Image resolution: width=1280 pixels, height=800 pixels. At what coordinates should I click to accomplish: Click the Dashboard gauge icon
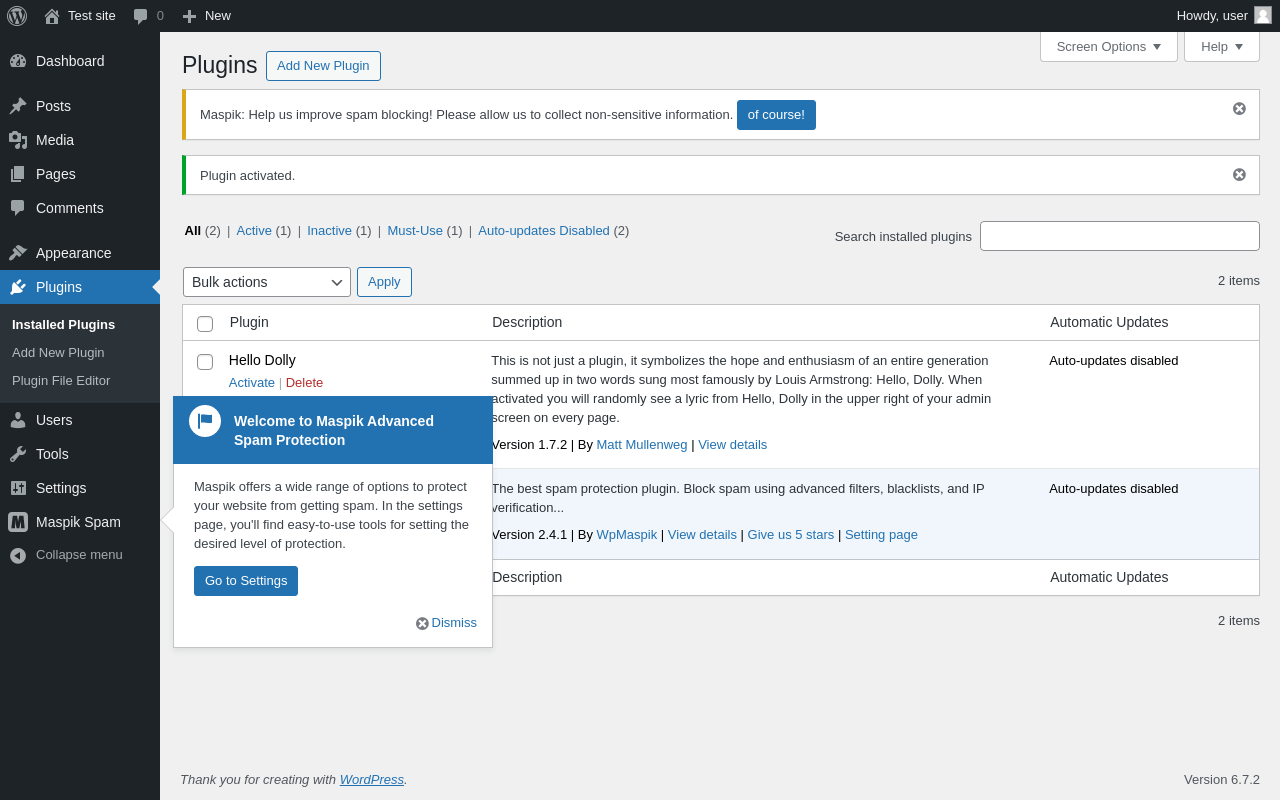tap(18, 61)
